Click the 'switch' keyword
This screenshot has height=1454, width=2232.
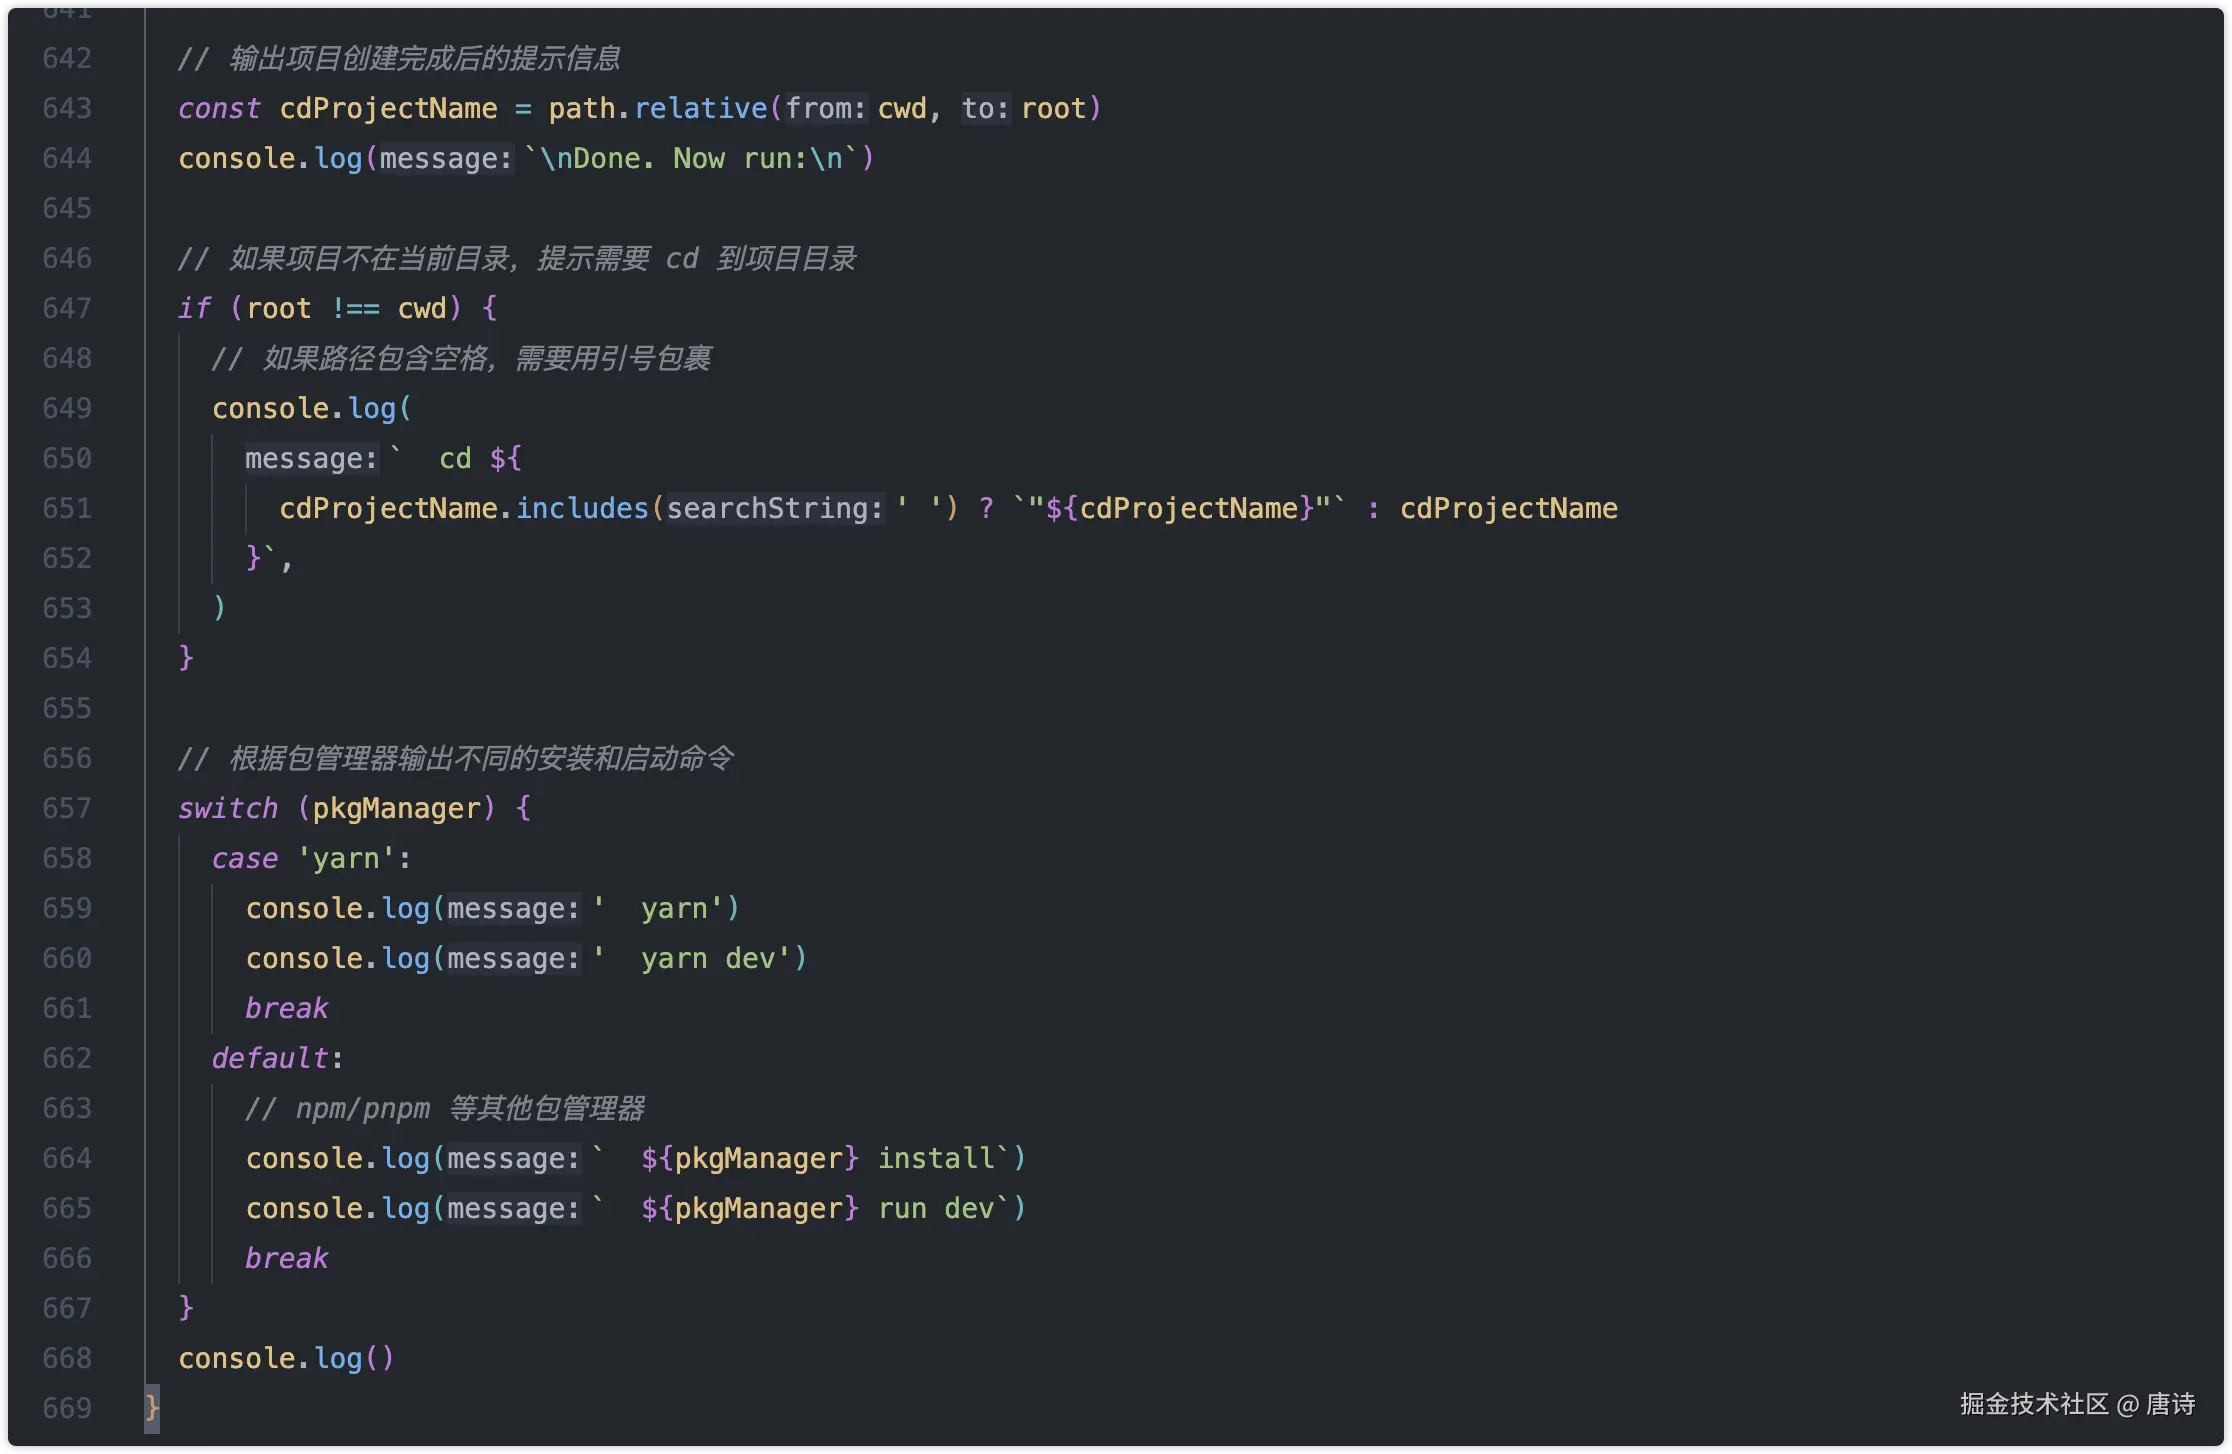pos(228,808)
